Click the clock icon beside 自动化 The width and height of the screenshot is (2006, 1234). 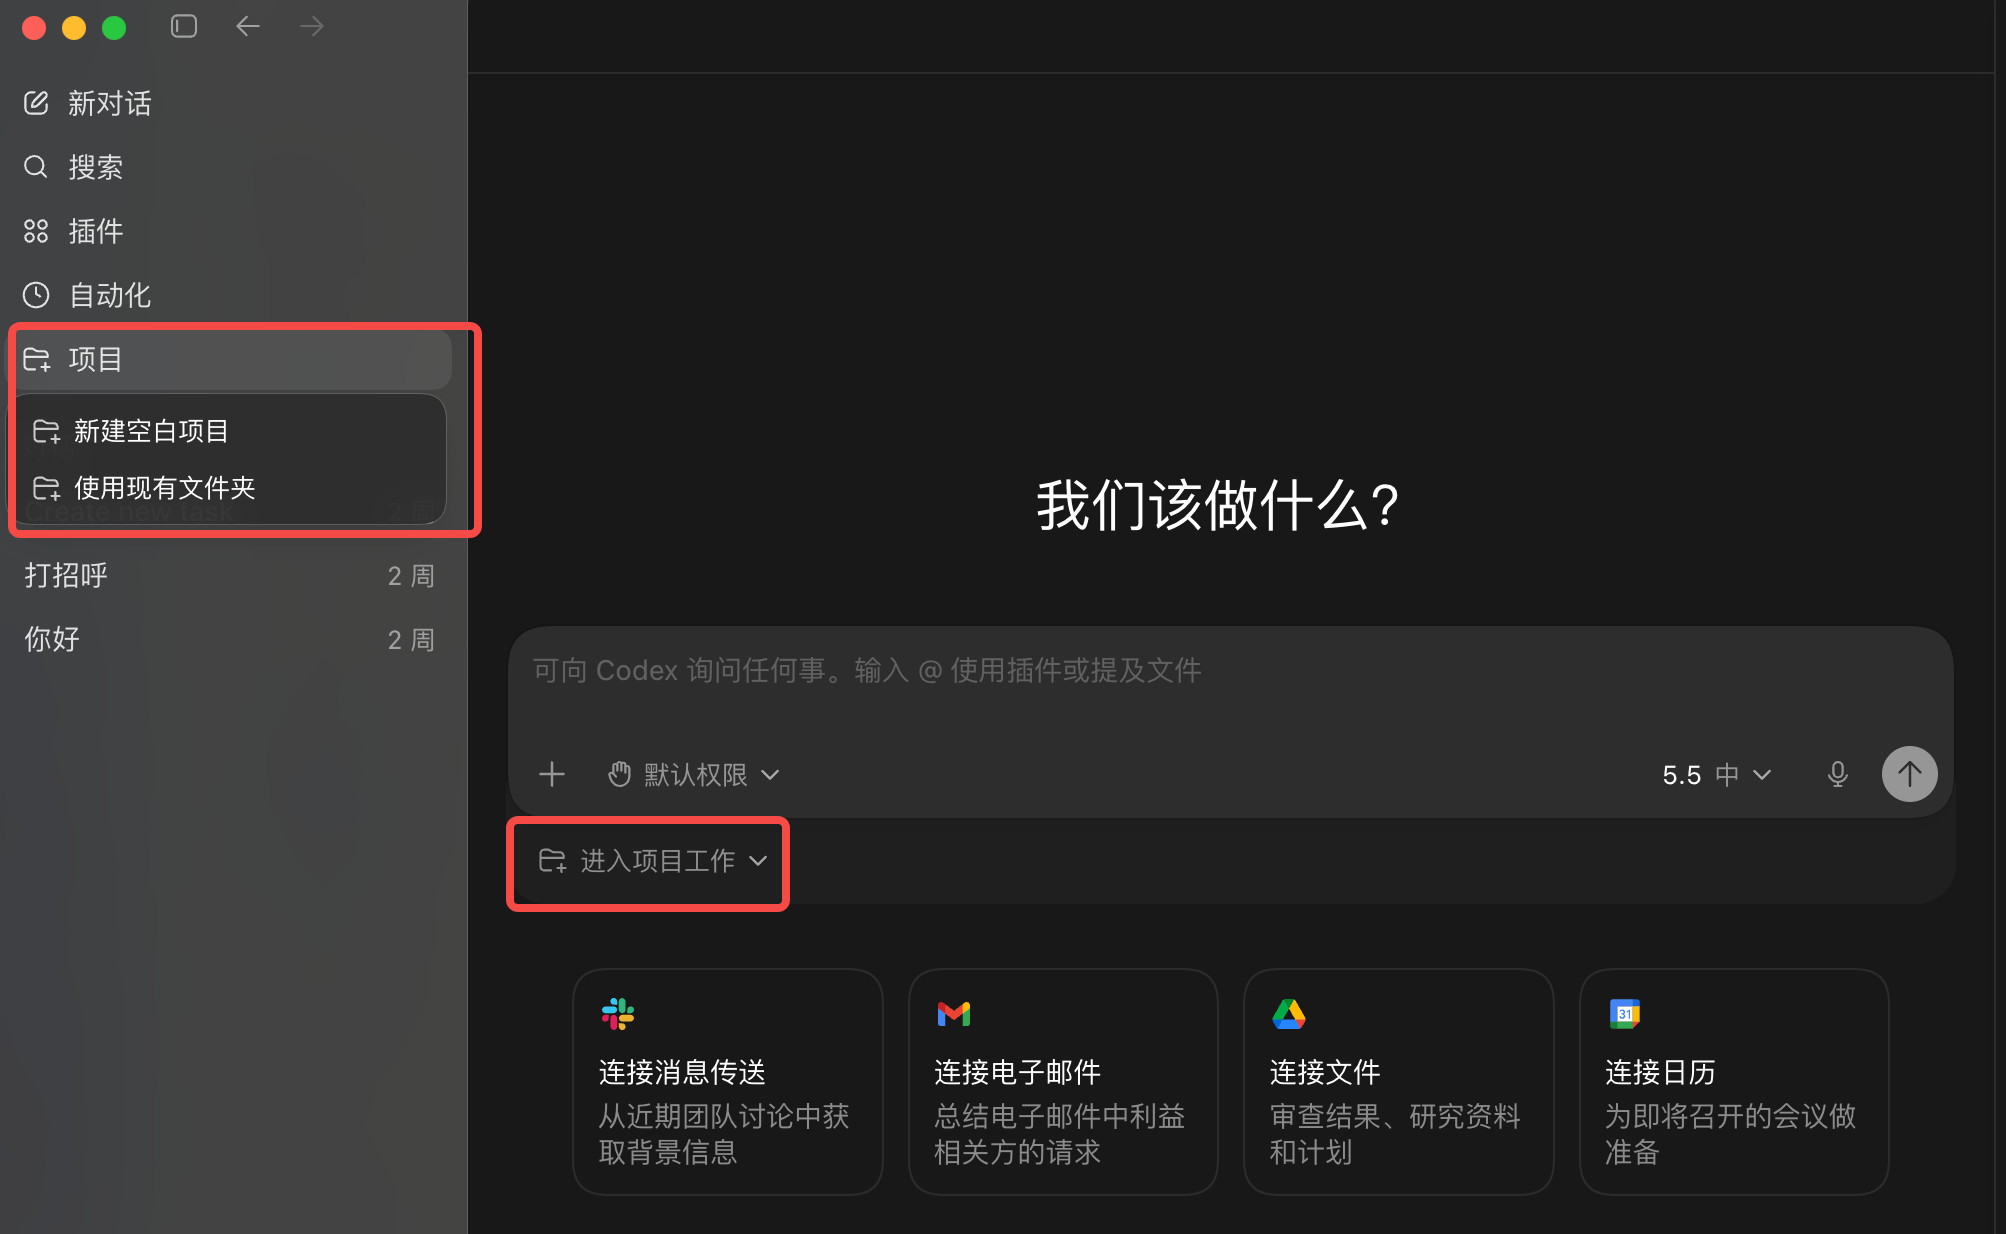click(36, 295)
